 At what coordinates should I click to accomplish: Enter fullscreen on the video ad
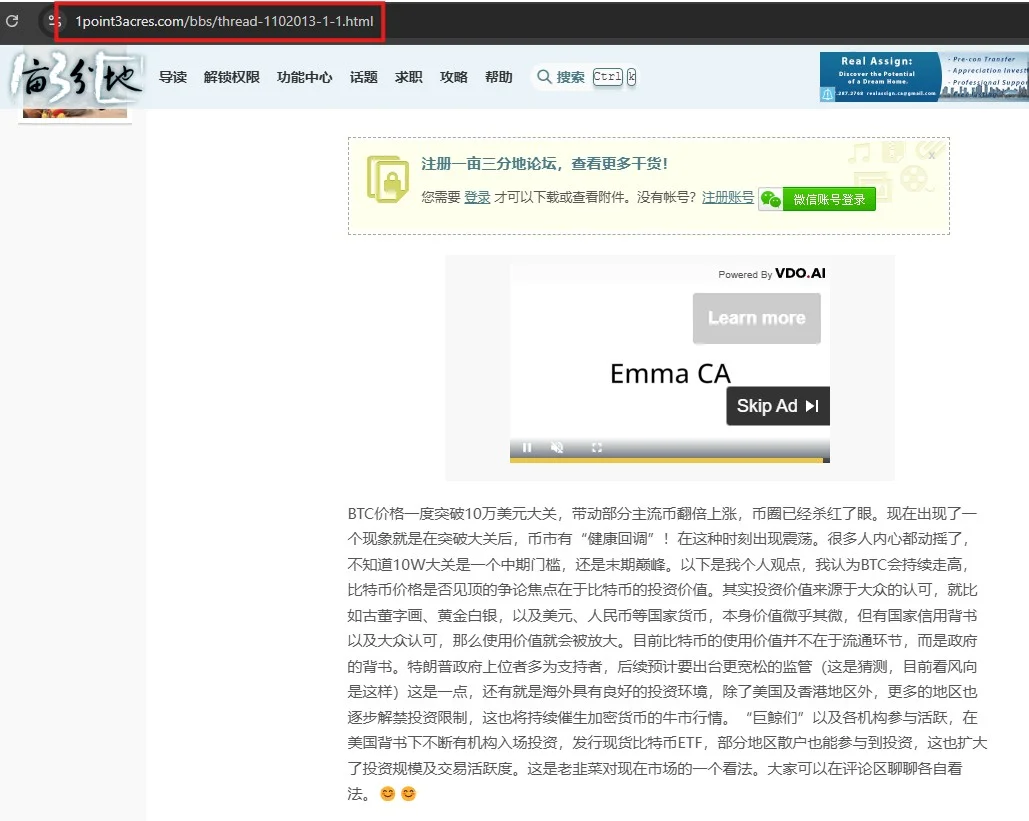click(x=597, y=447)
